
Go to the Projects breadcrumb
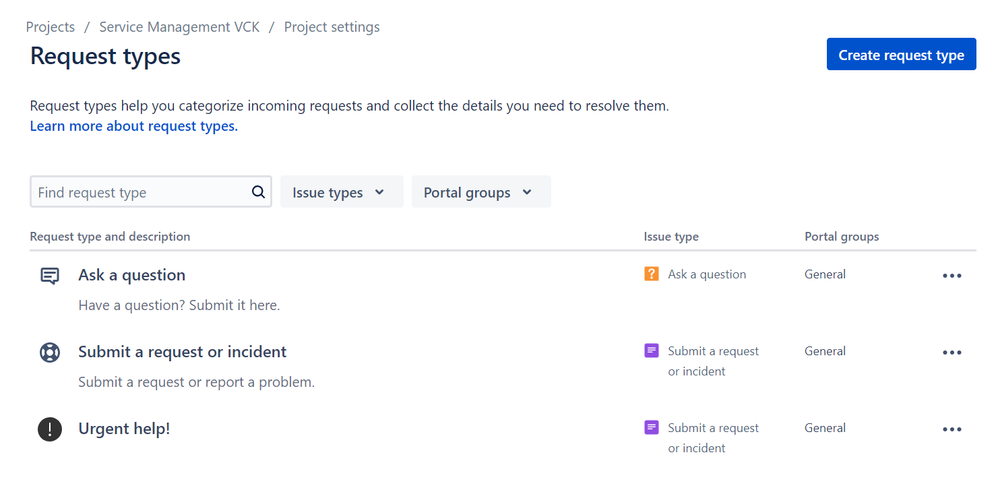tap(50, 27)
